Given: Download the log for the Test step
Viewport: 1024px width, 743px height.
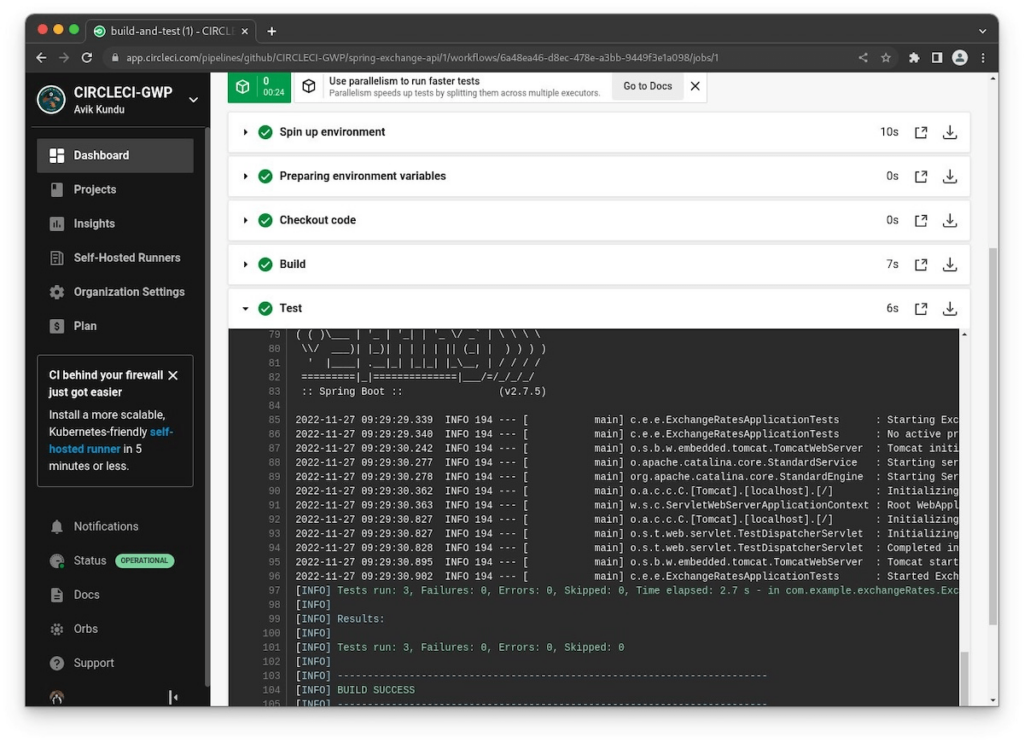Looking at the screenshot, I should pyautogui.click(x=949, y=308).
